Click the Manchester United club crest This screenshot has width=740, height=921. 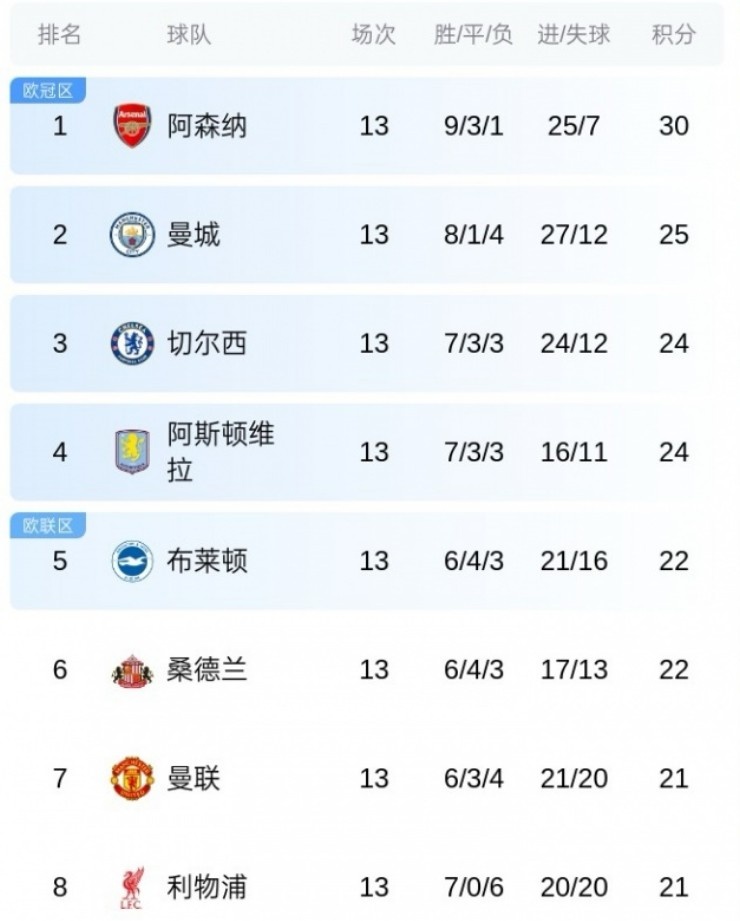[x=132, y=778]
